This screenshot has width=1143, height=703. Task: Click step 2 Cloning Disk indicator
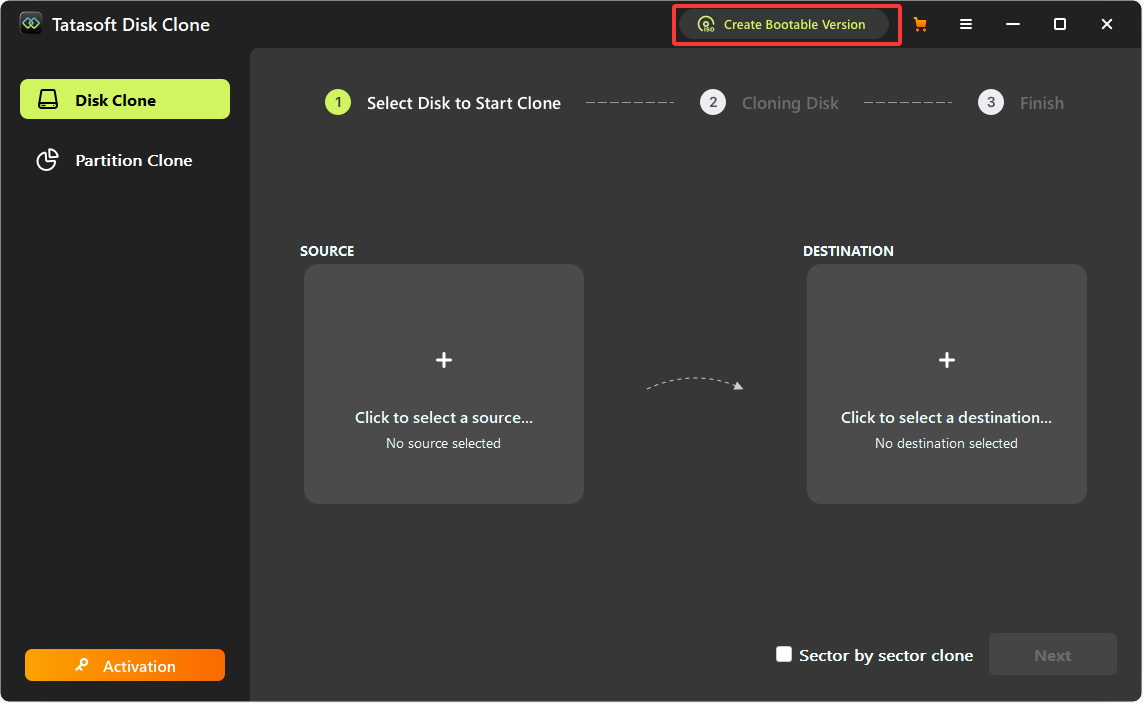click(x=713, y=102)
